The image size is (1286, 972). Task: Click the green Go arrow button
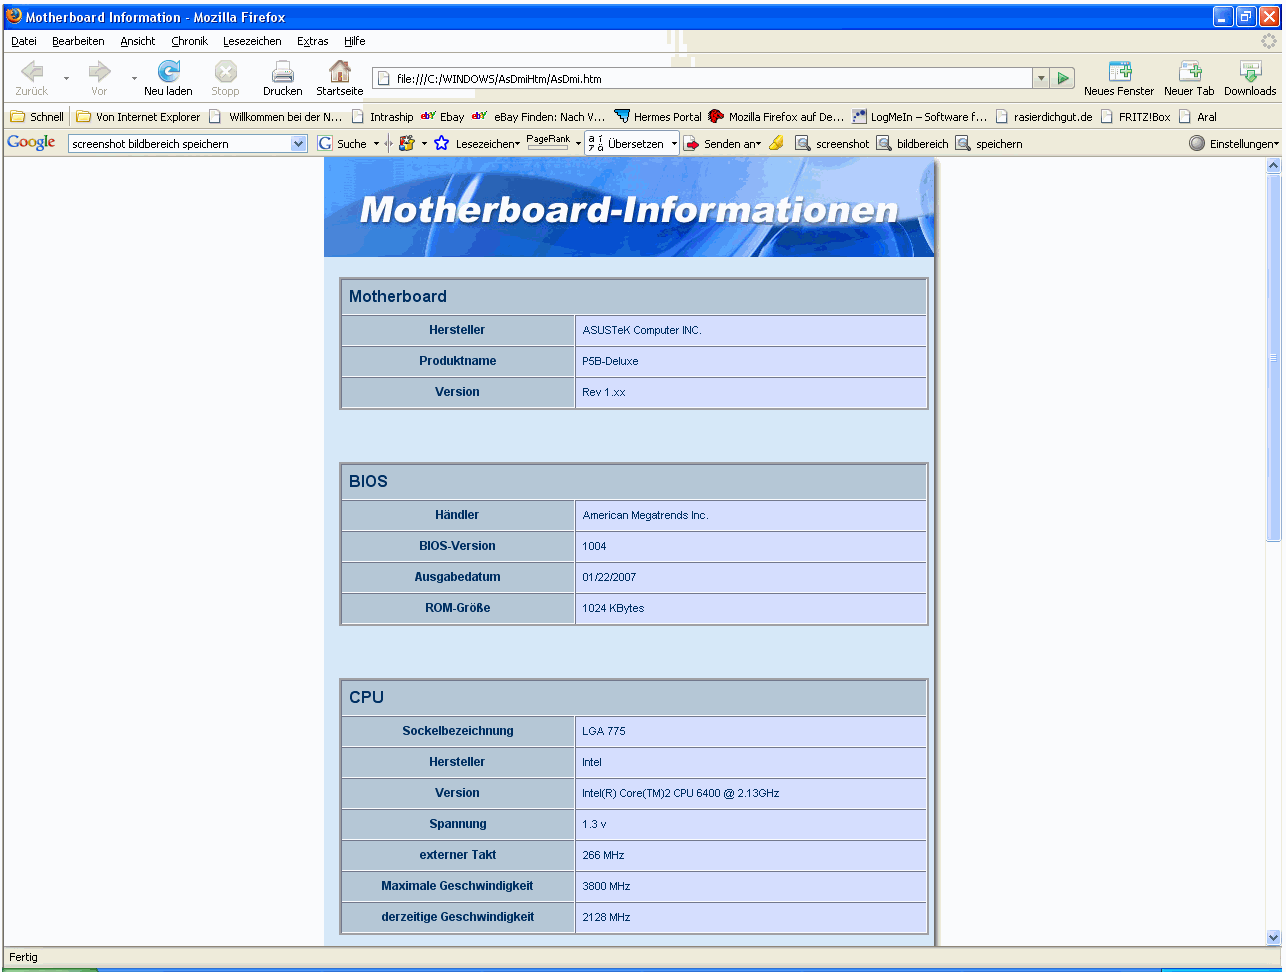[1063, 78]
